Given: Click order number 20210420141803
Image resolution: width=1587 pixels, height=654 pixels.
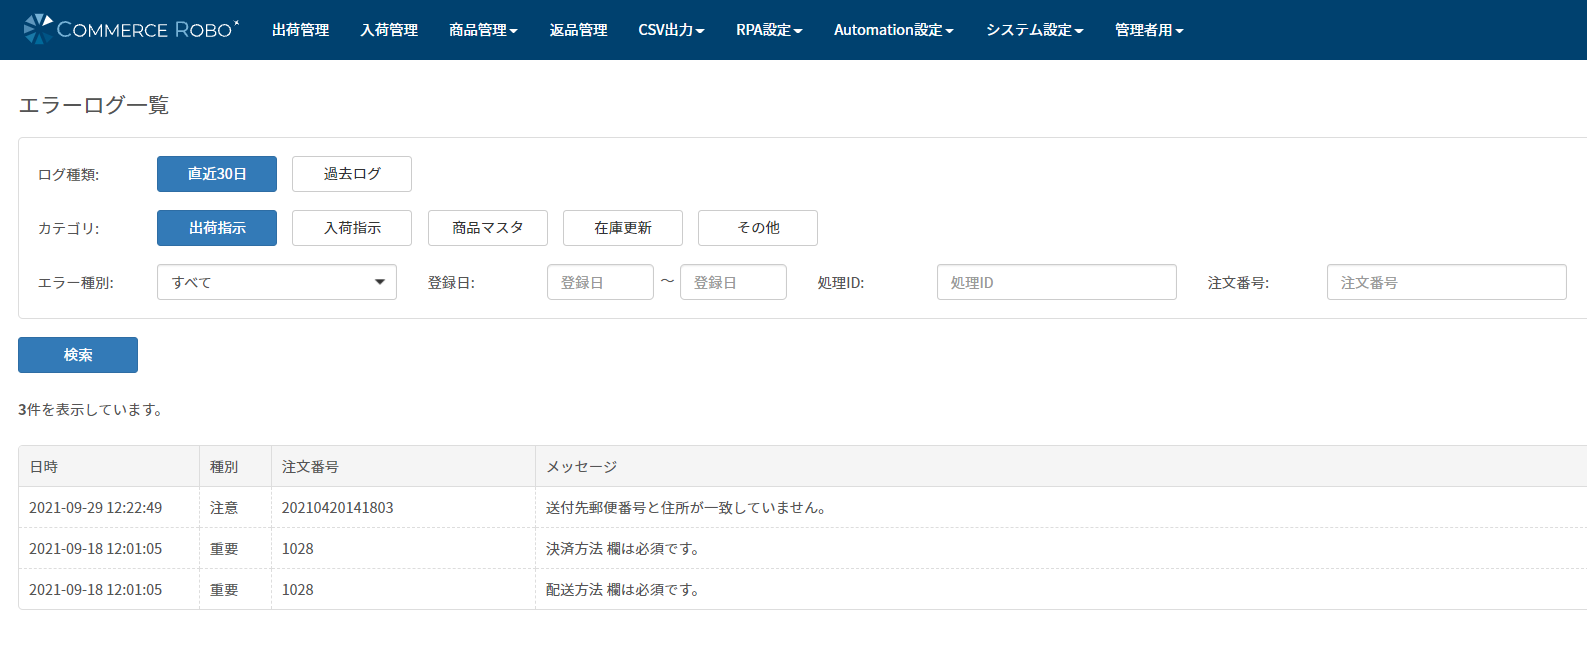Looking at the screenshot, I should (x=338, y=508).
